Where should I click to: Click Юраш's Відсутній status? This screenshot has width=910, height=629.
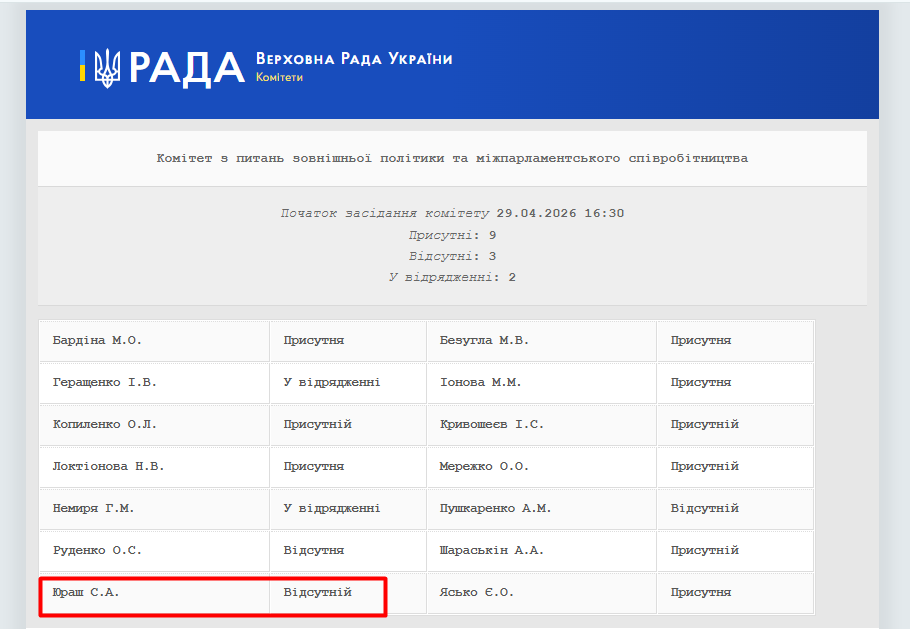(317, 592)
